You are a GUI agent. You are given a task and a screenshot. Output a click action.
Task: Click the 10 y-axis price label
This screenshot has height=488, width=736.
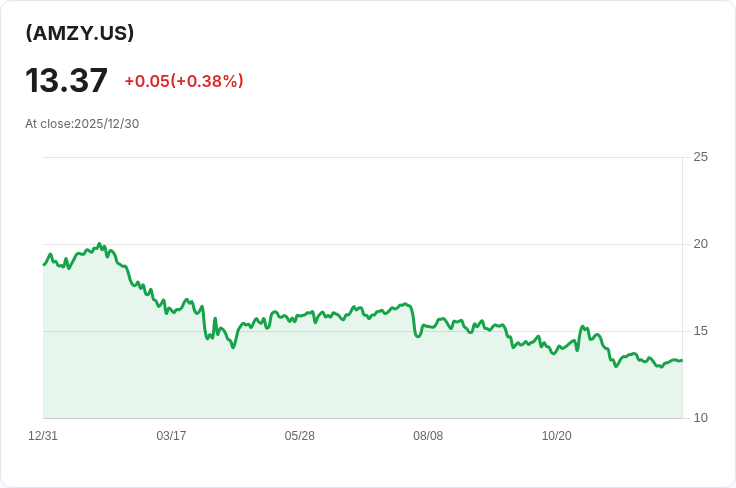tap(700, 418)
